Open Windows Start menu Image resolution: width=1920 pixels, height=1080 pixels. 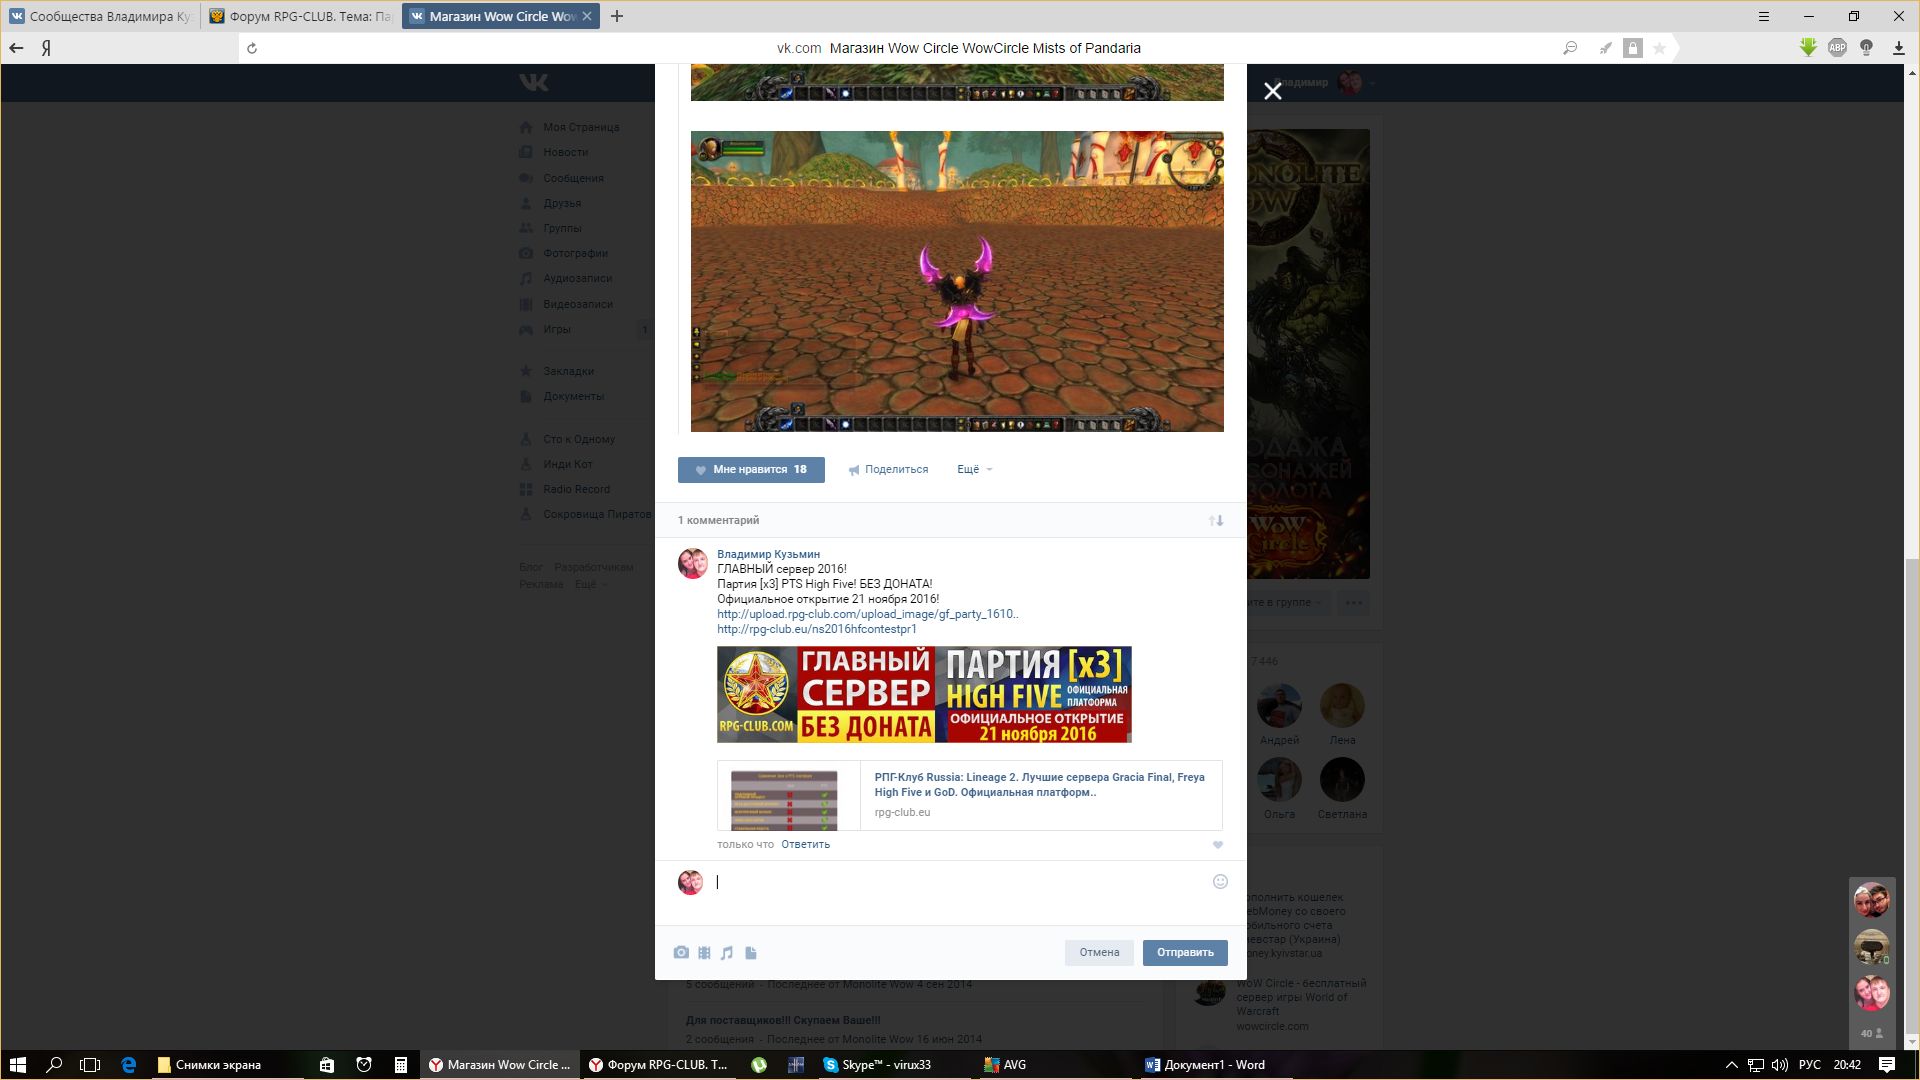pyautogui.click(x=17, y=1065)
